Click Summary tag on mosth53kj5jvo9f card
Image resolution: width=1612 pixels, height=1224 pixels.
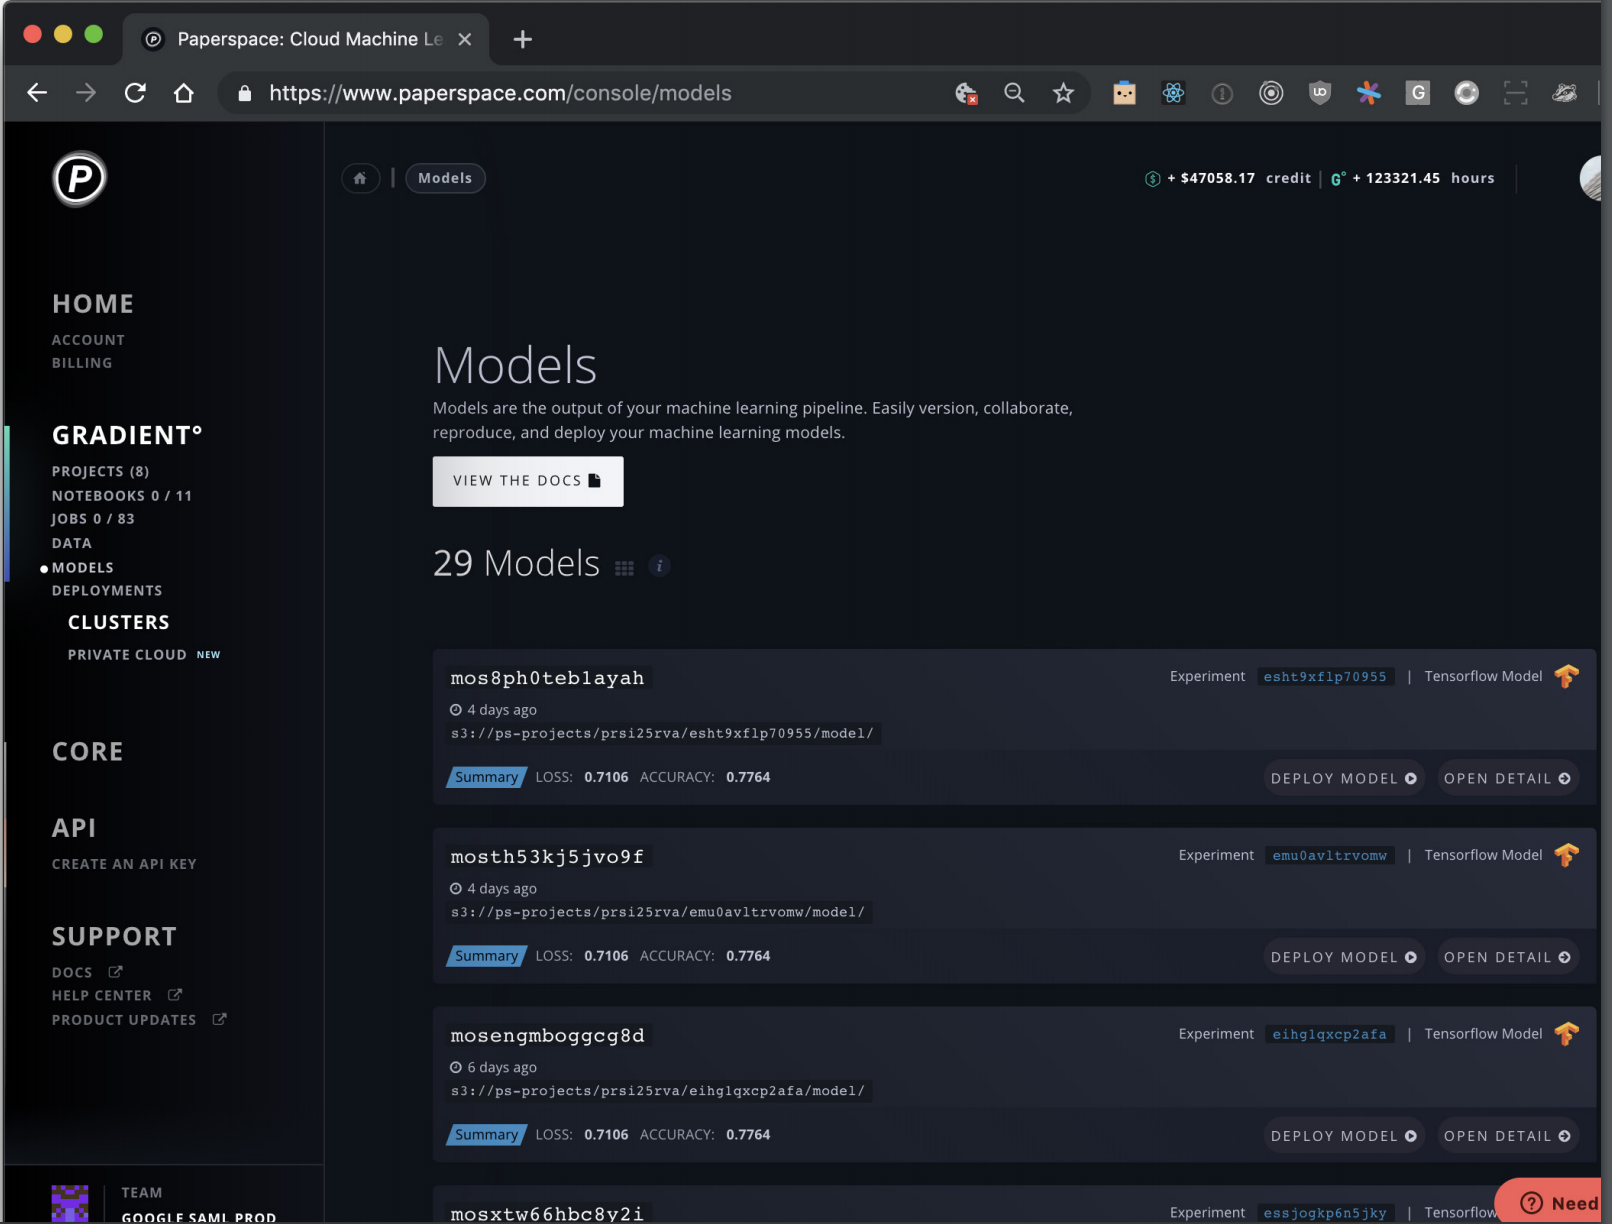pyautogui.click(x=487, y=956)
